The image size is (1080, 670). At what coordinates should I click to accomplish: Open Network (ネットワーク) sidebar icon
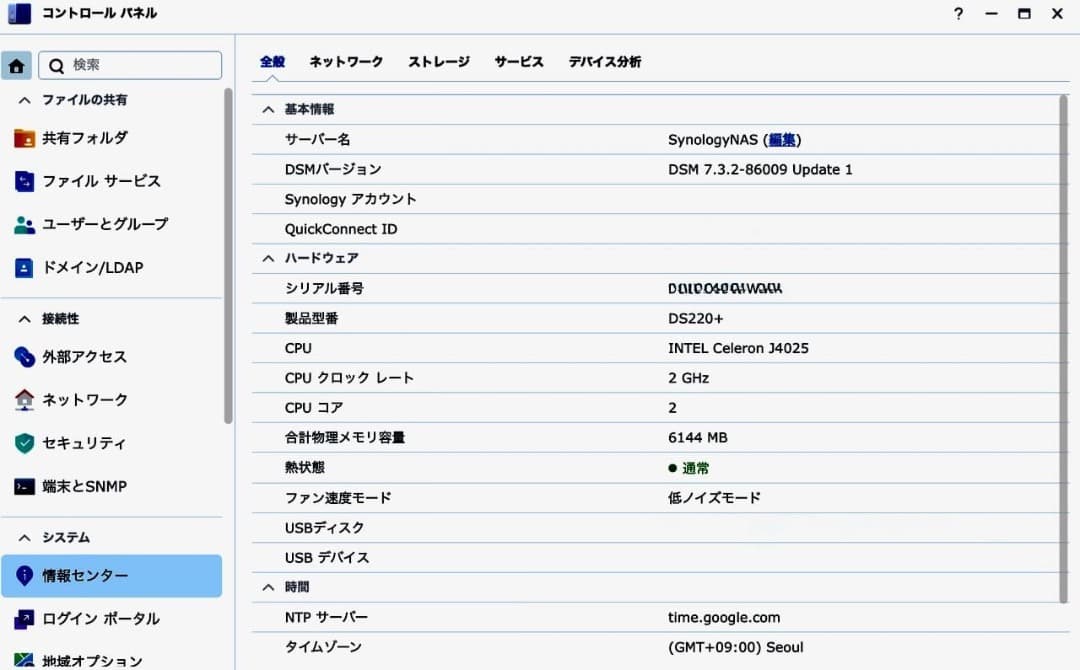coord(24,400)
